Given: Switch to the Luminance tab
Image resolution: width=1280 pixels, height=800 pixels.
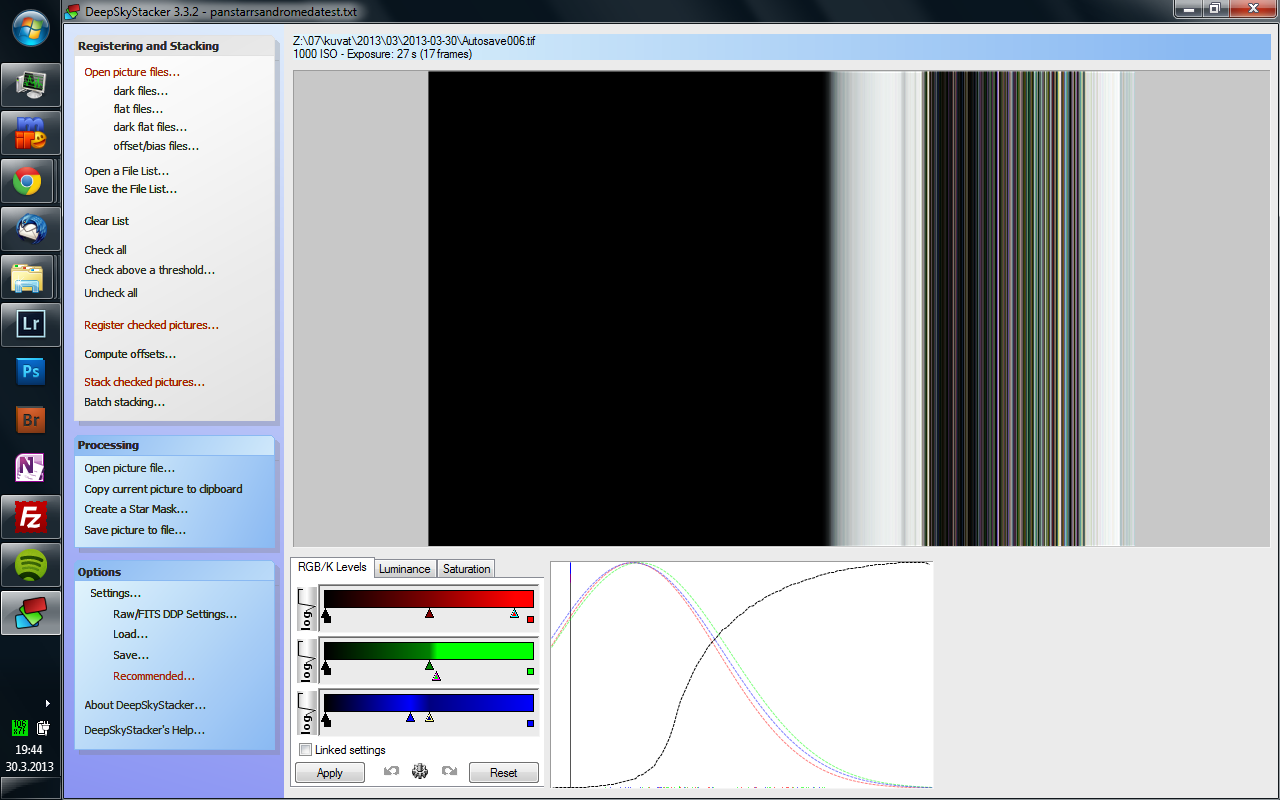Looking at the screenshot, I should coord(405,569).
